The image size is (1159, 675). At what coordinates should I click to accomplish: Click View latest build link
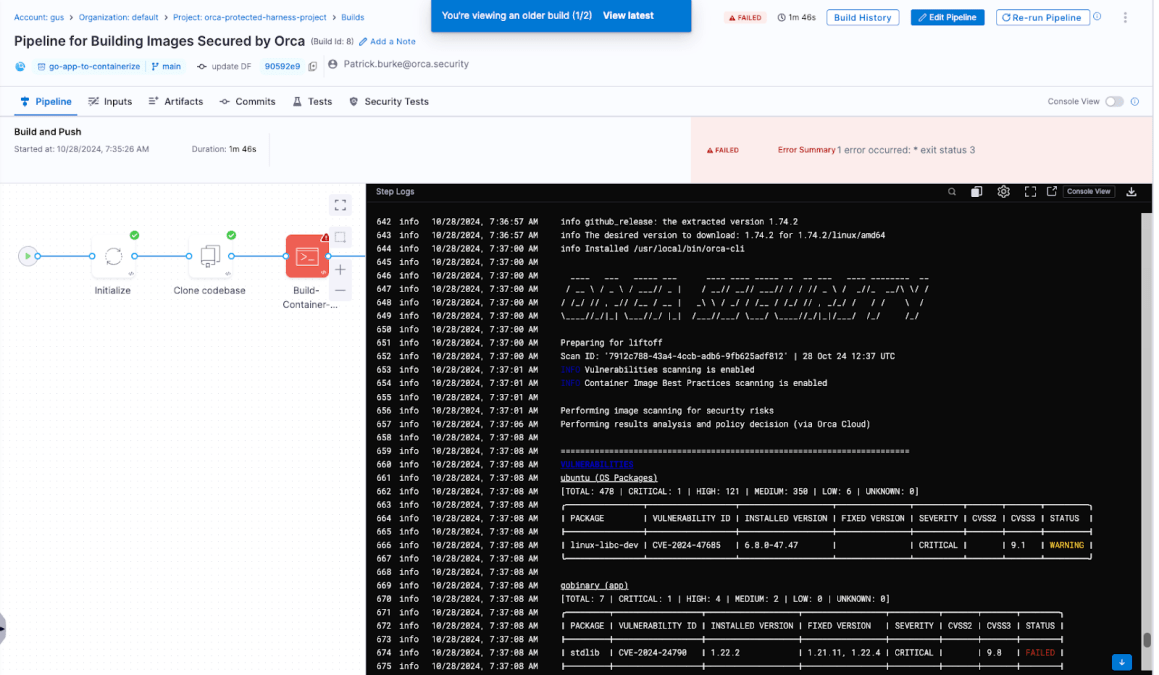pyautogui.click(x=628, y=16)
